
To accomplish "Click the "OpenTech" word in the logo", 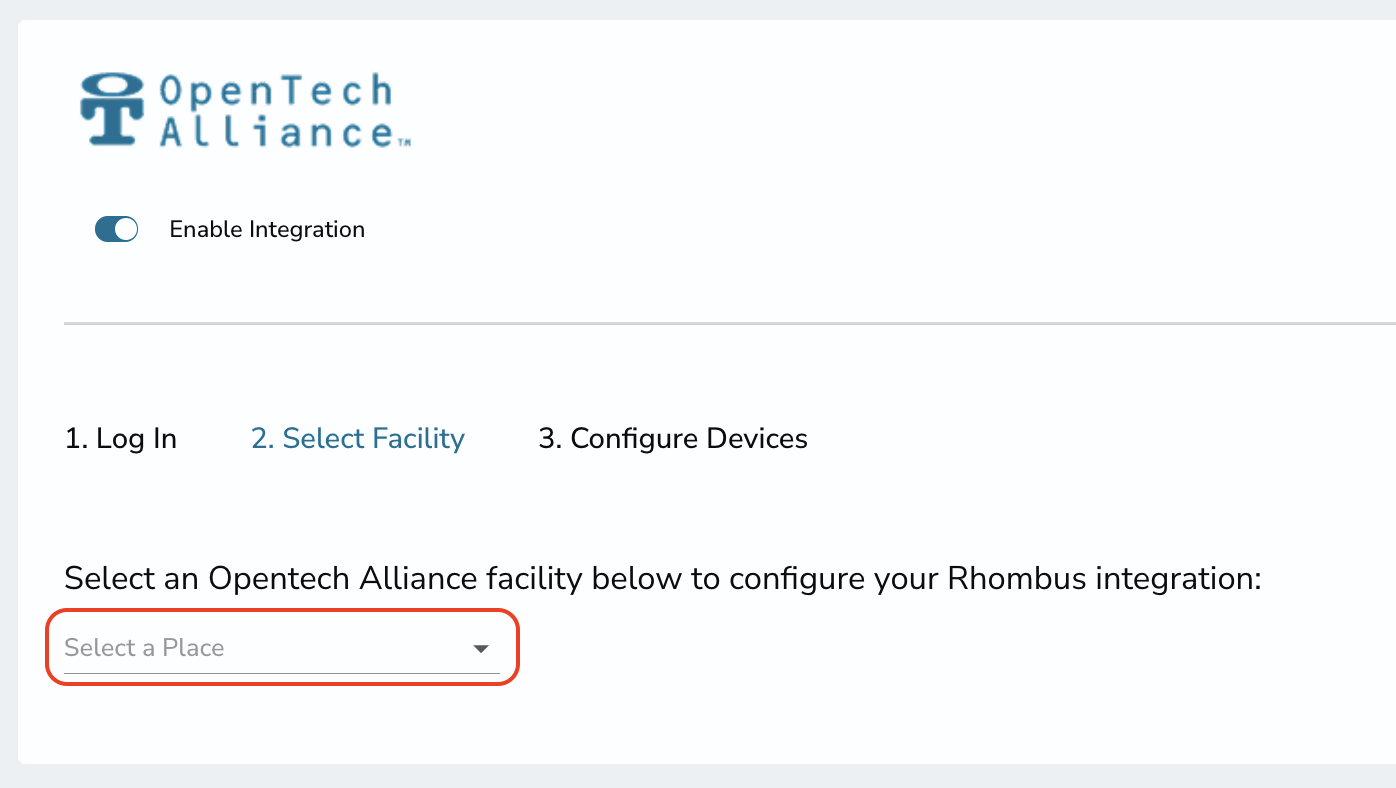I will click(276, 92).
